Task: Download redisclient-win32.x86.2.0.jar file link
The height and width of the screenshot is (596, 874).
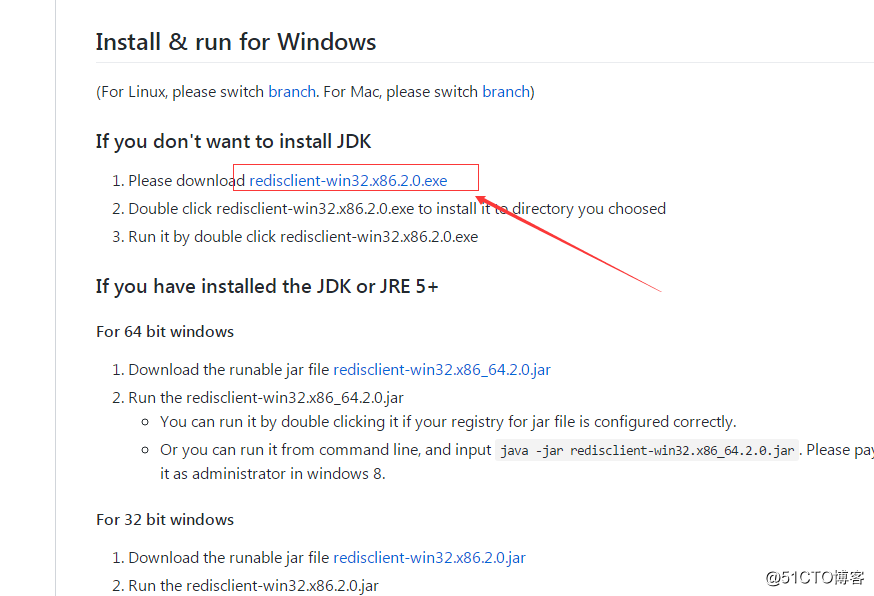Action: pos(429,558)
